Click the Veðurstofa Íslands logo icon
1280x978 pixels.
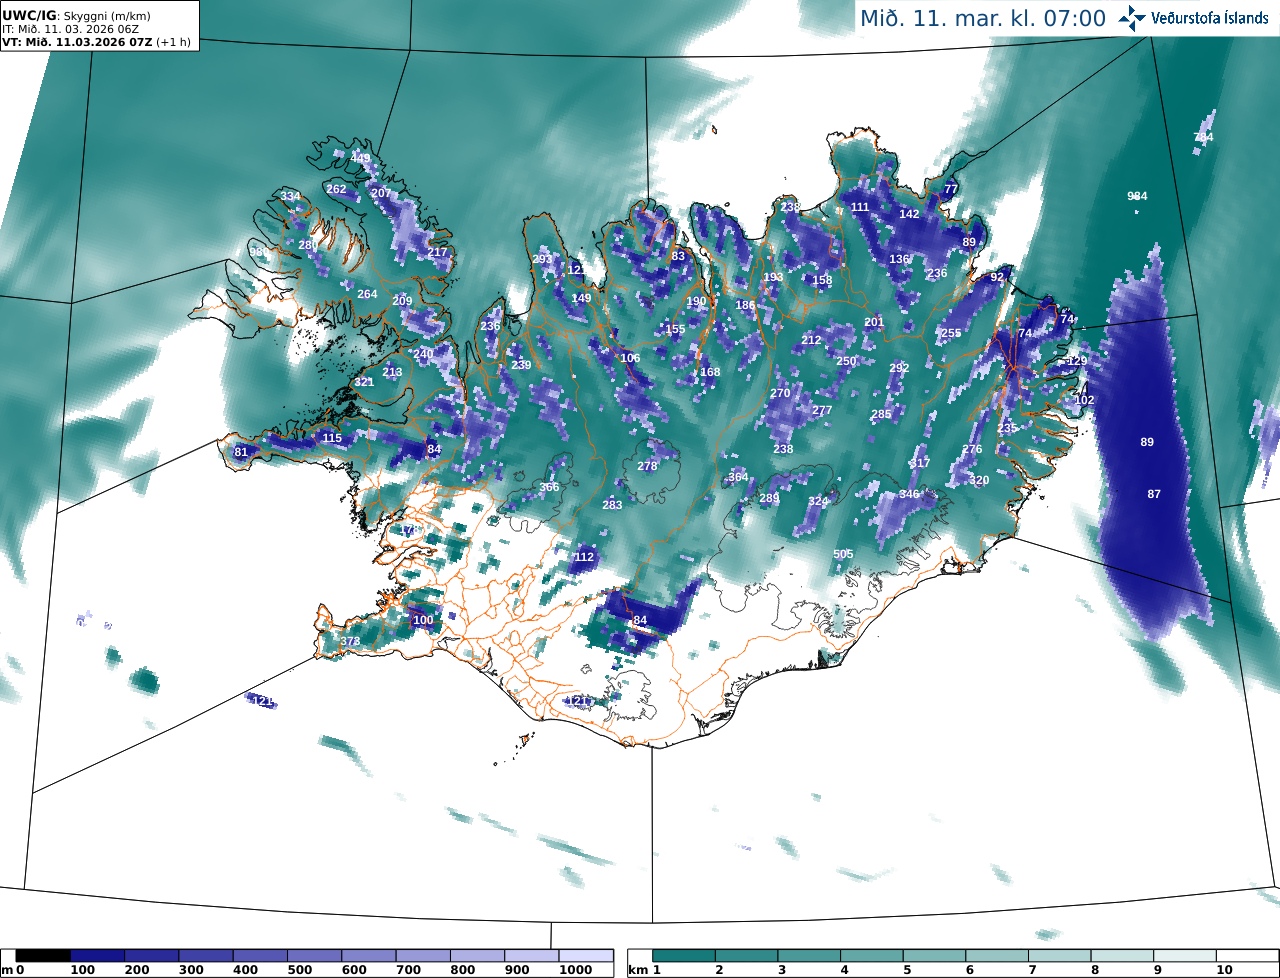click(1133, 17)
